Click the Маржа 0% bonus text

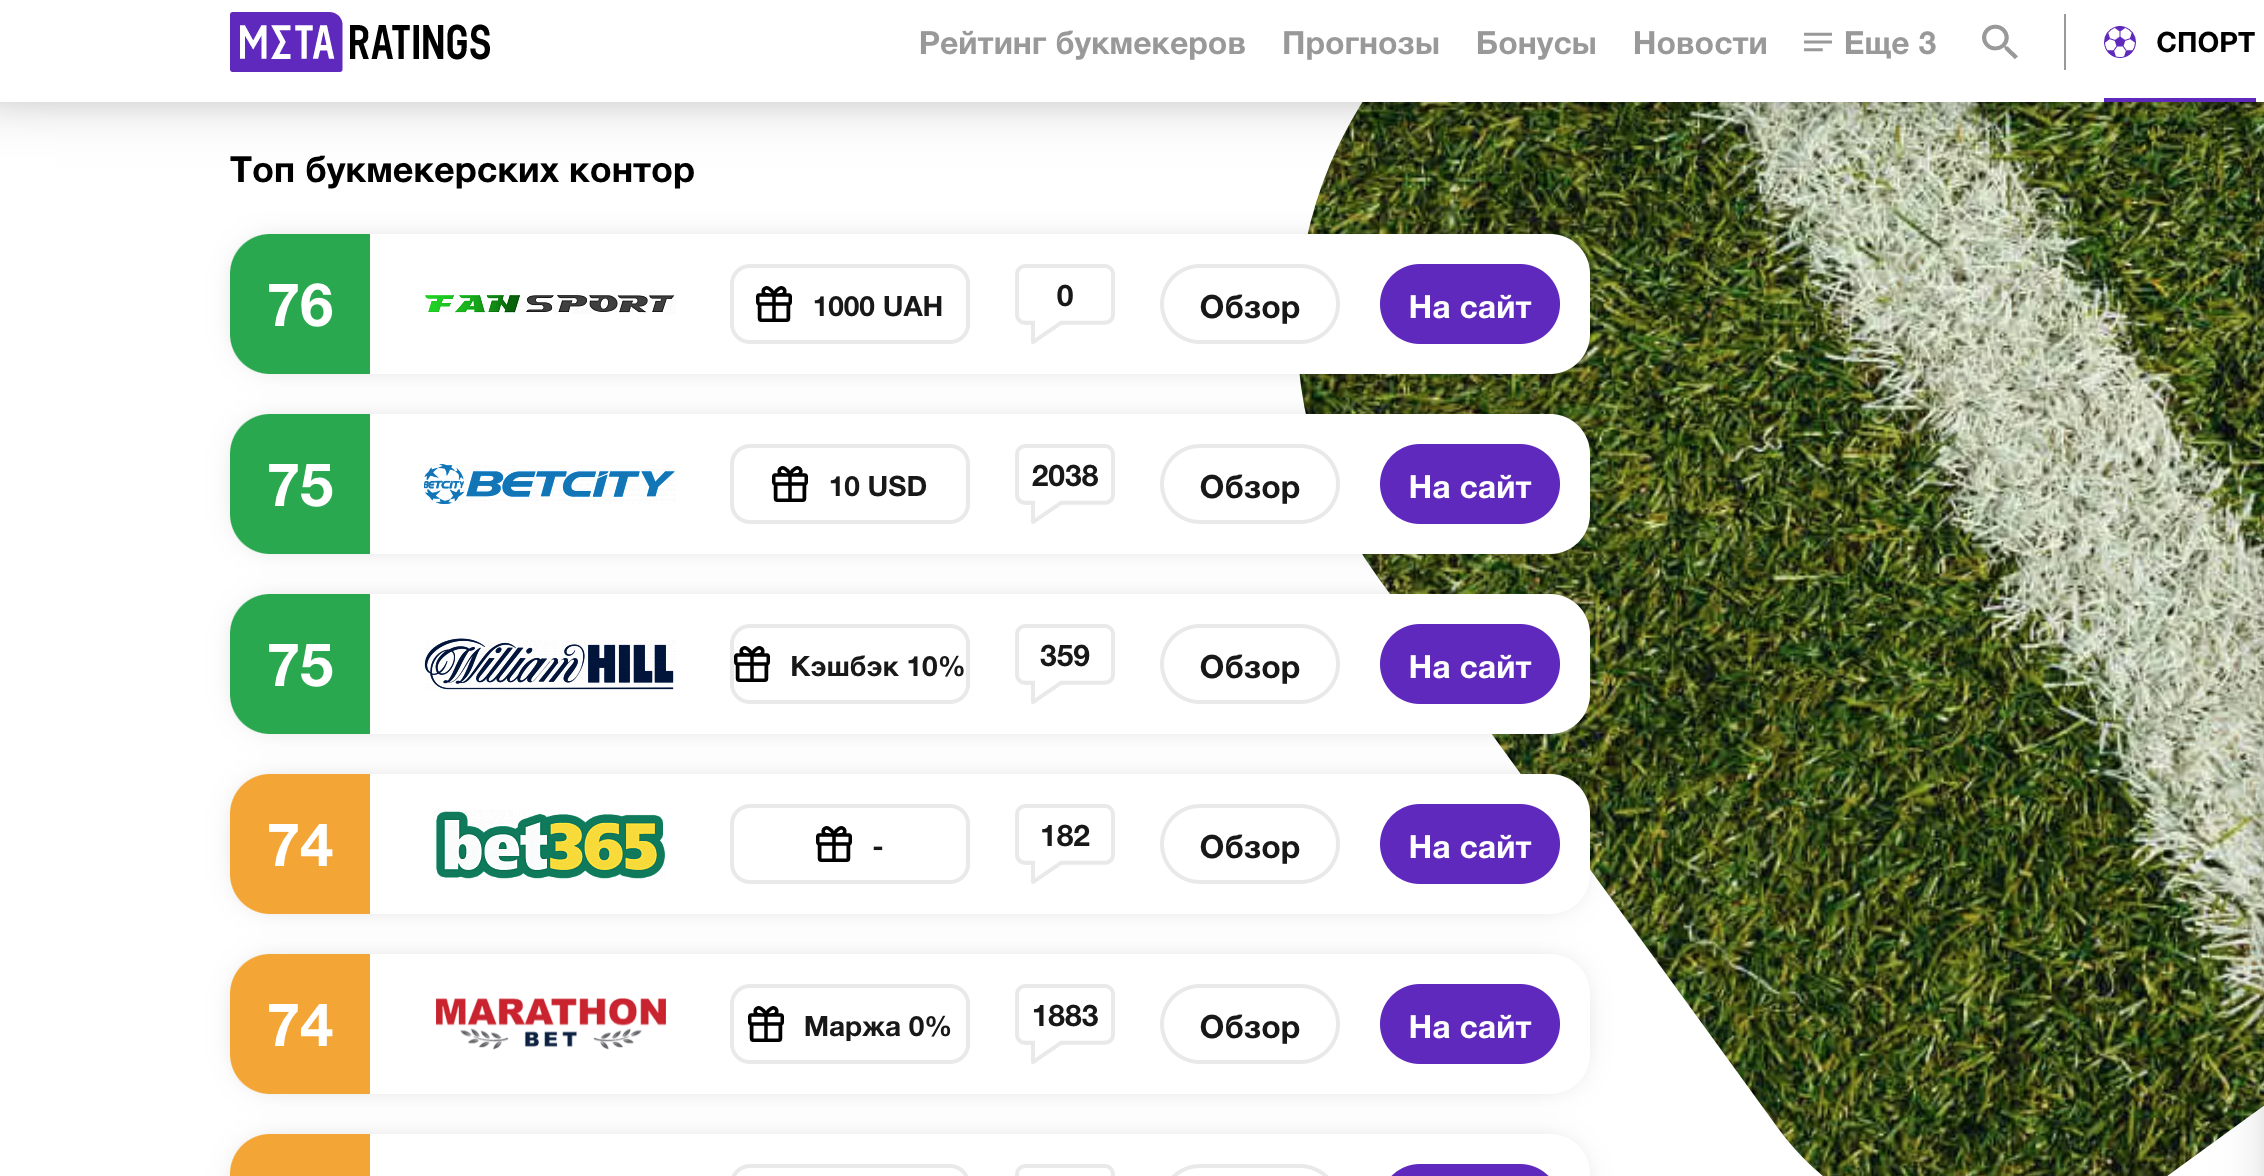tap(877, 1026)
